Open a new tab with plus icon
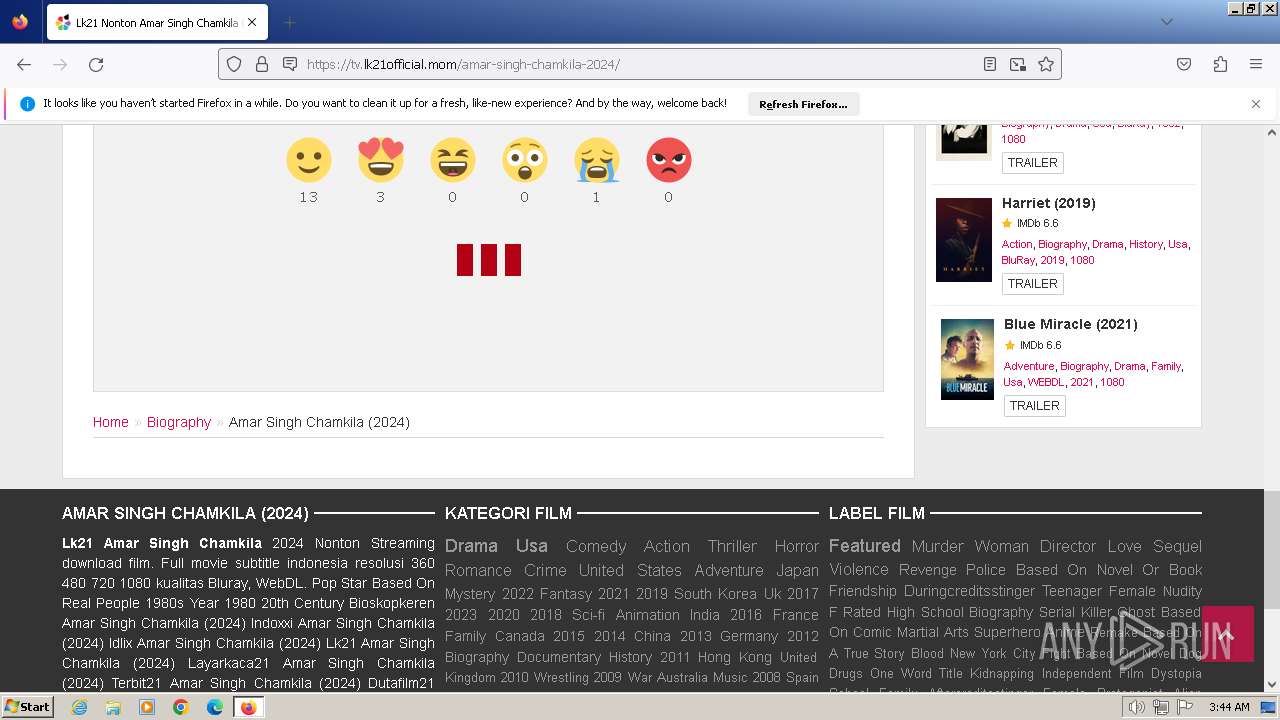1280x720 pixels. tap(289, 22)
